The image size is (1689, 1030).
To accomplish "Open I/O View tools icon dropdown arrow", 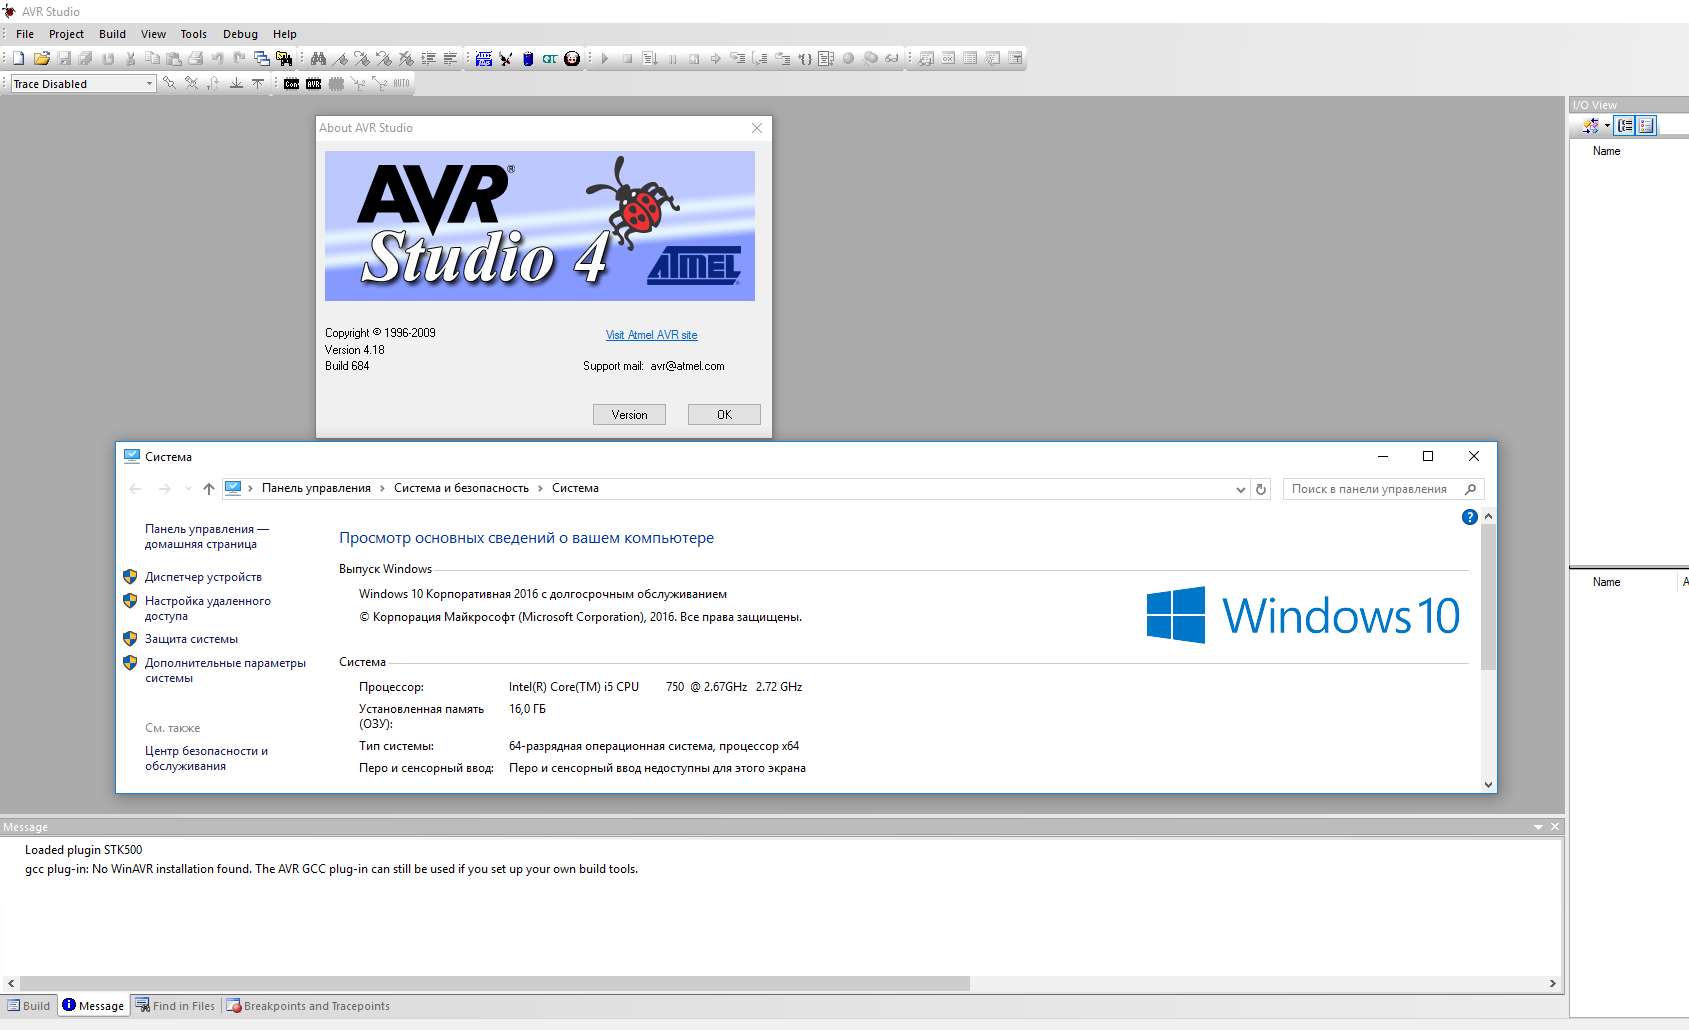I will [x=1607, y=126].
